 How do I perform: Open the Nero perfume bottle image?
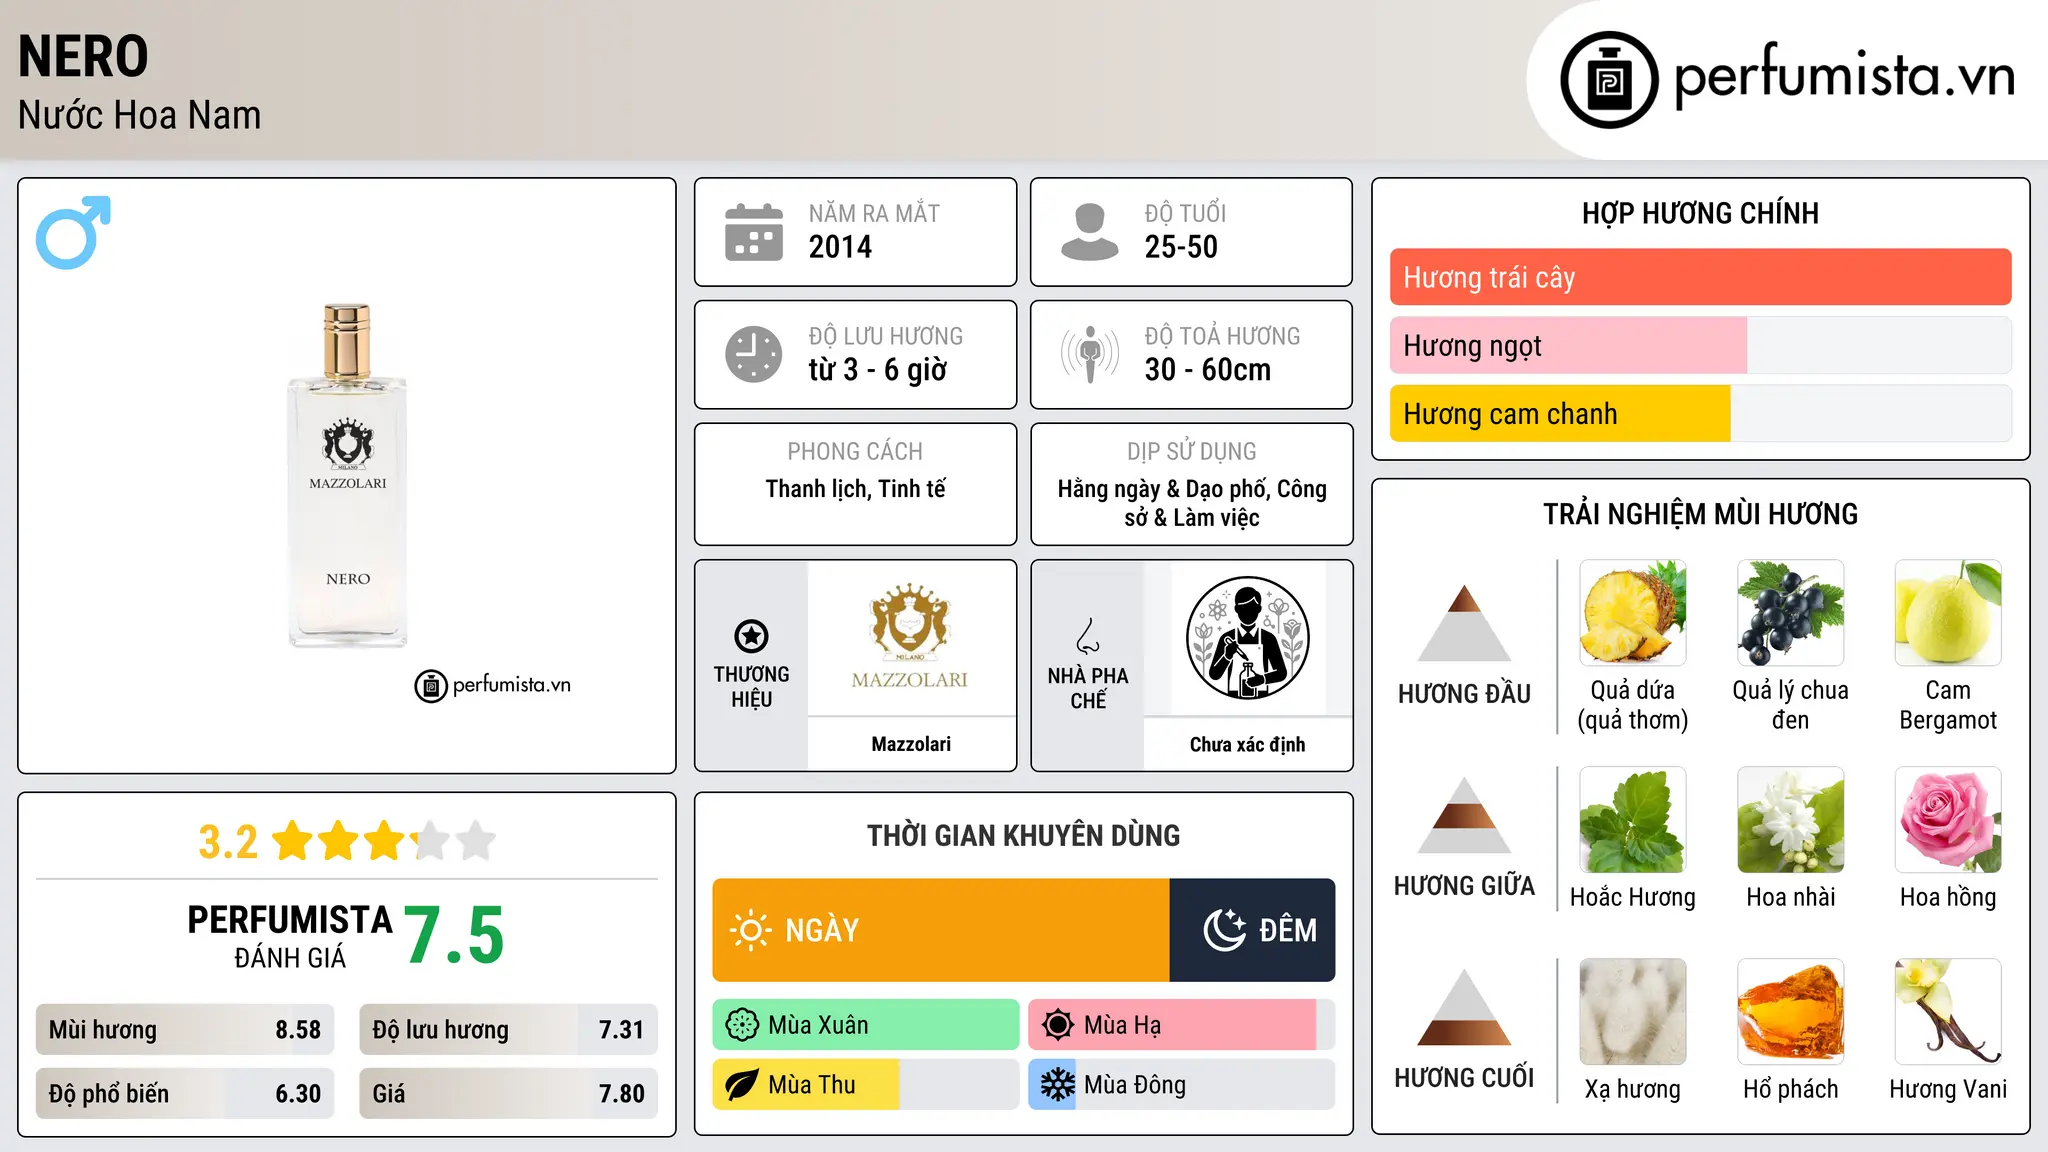(347, 476)
